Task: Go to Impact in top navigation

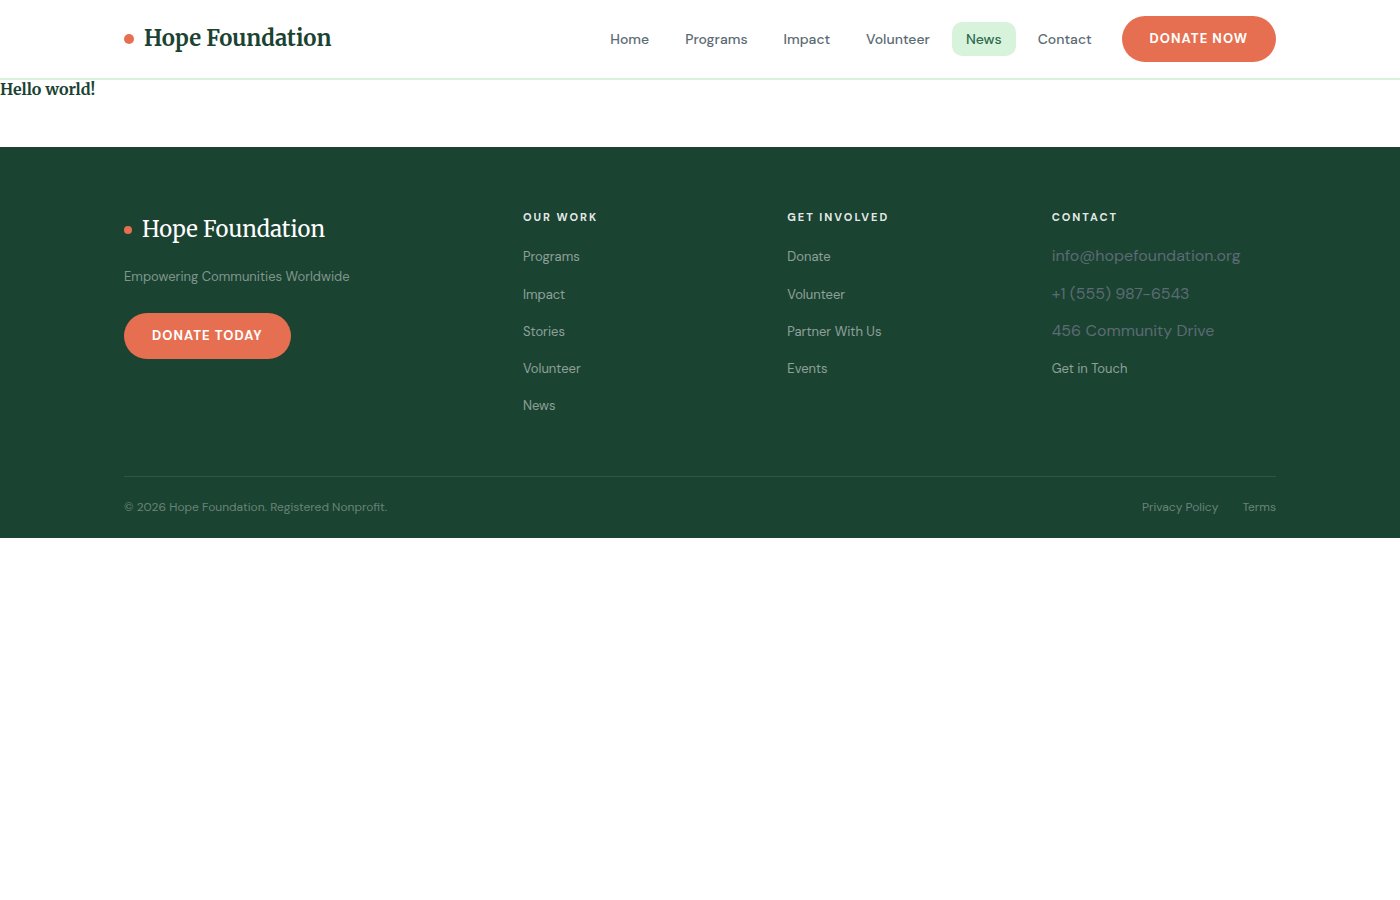Action: click(x=806, y=39)
